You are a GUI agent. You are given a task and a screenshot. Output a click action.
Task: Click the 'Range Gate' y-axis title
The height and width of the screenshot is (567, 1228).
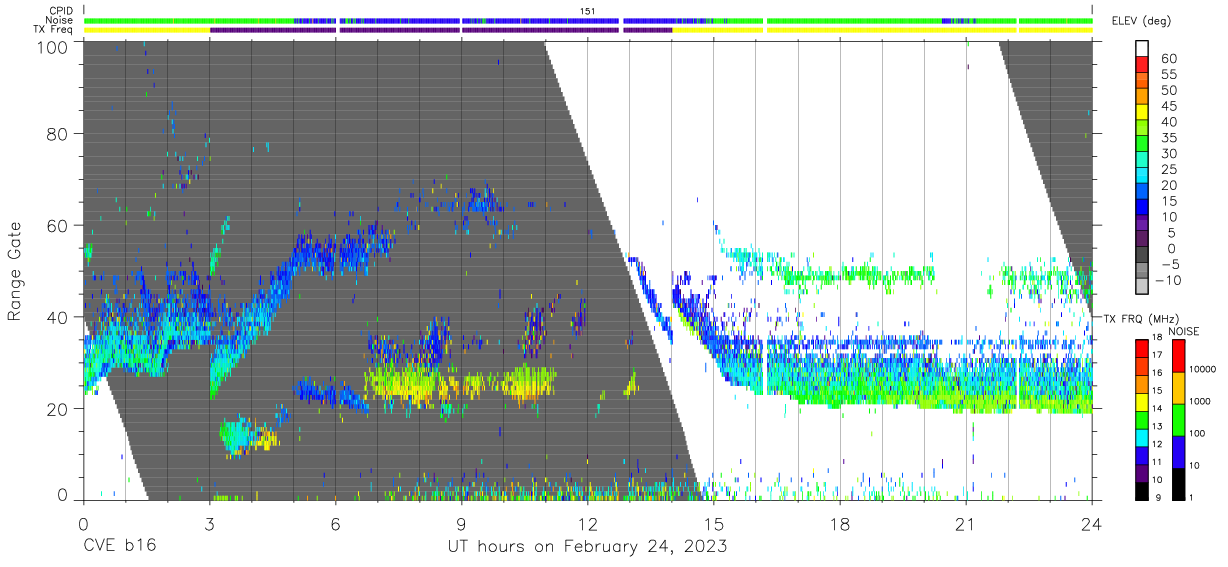15,272
